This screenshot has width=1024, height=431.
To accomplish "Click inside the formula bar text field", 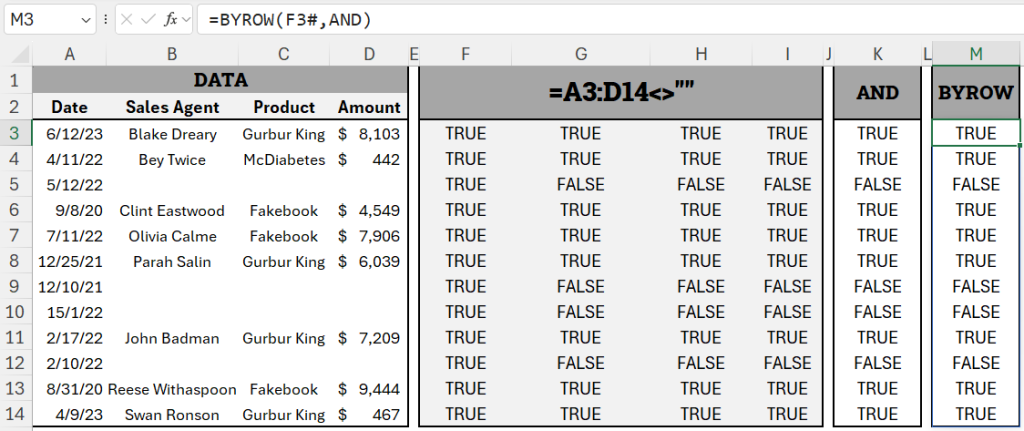I will [x=609, y=20].
